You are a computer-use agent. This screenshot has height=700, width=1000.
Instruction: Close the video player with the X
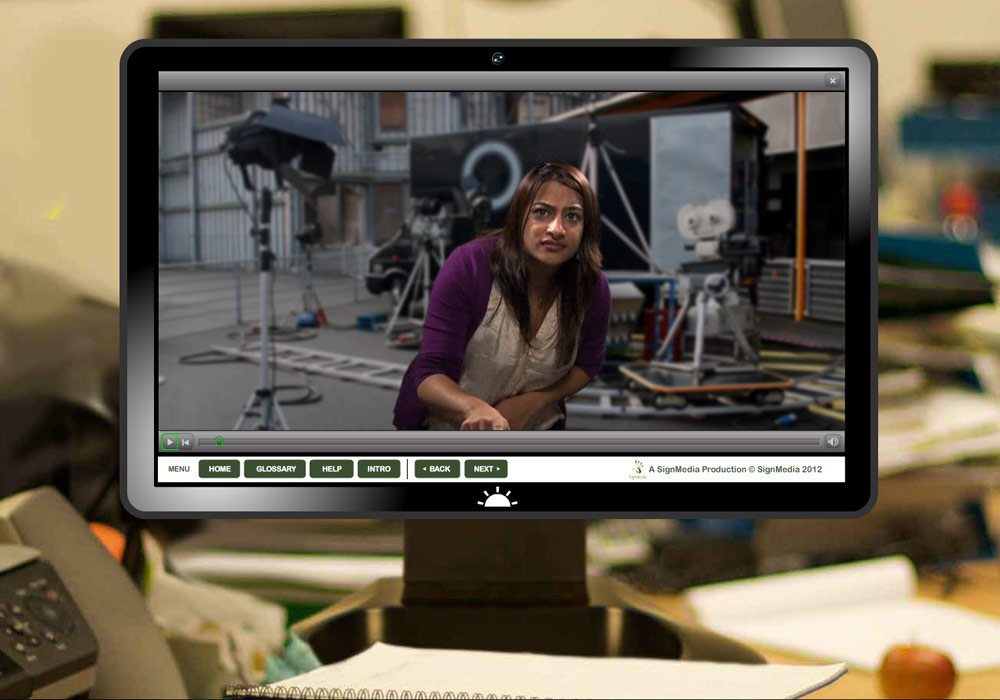click(x=832, y=81)
